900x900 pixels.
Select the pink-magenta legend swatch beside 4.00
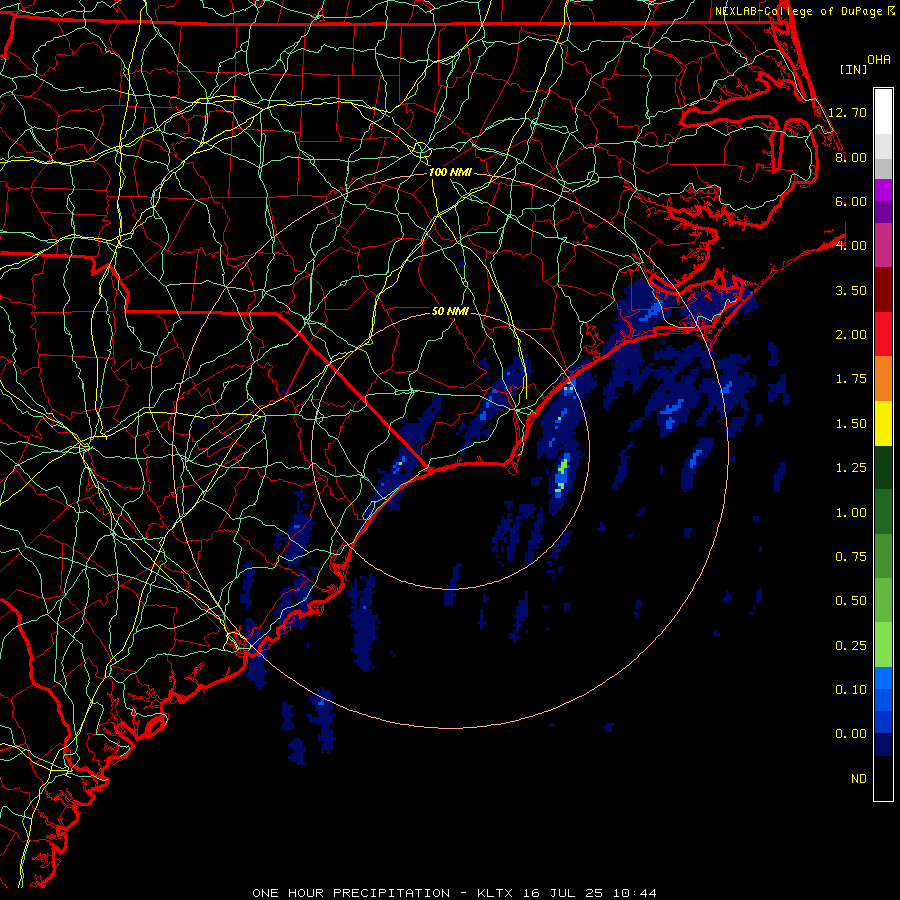pyautogui.click(x=883, y=245)
